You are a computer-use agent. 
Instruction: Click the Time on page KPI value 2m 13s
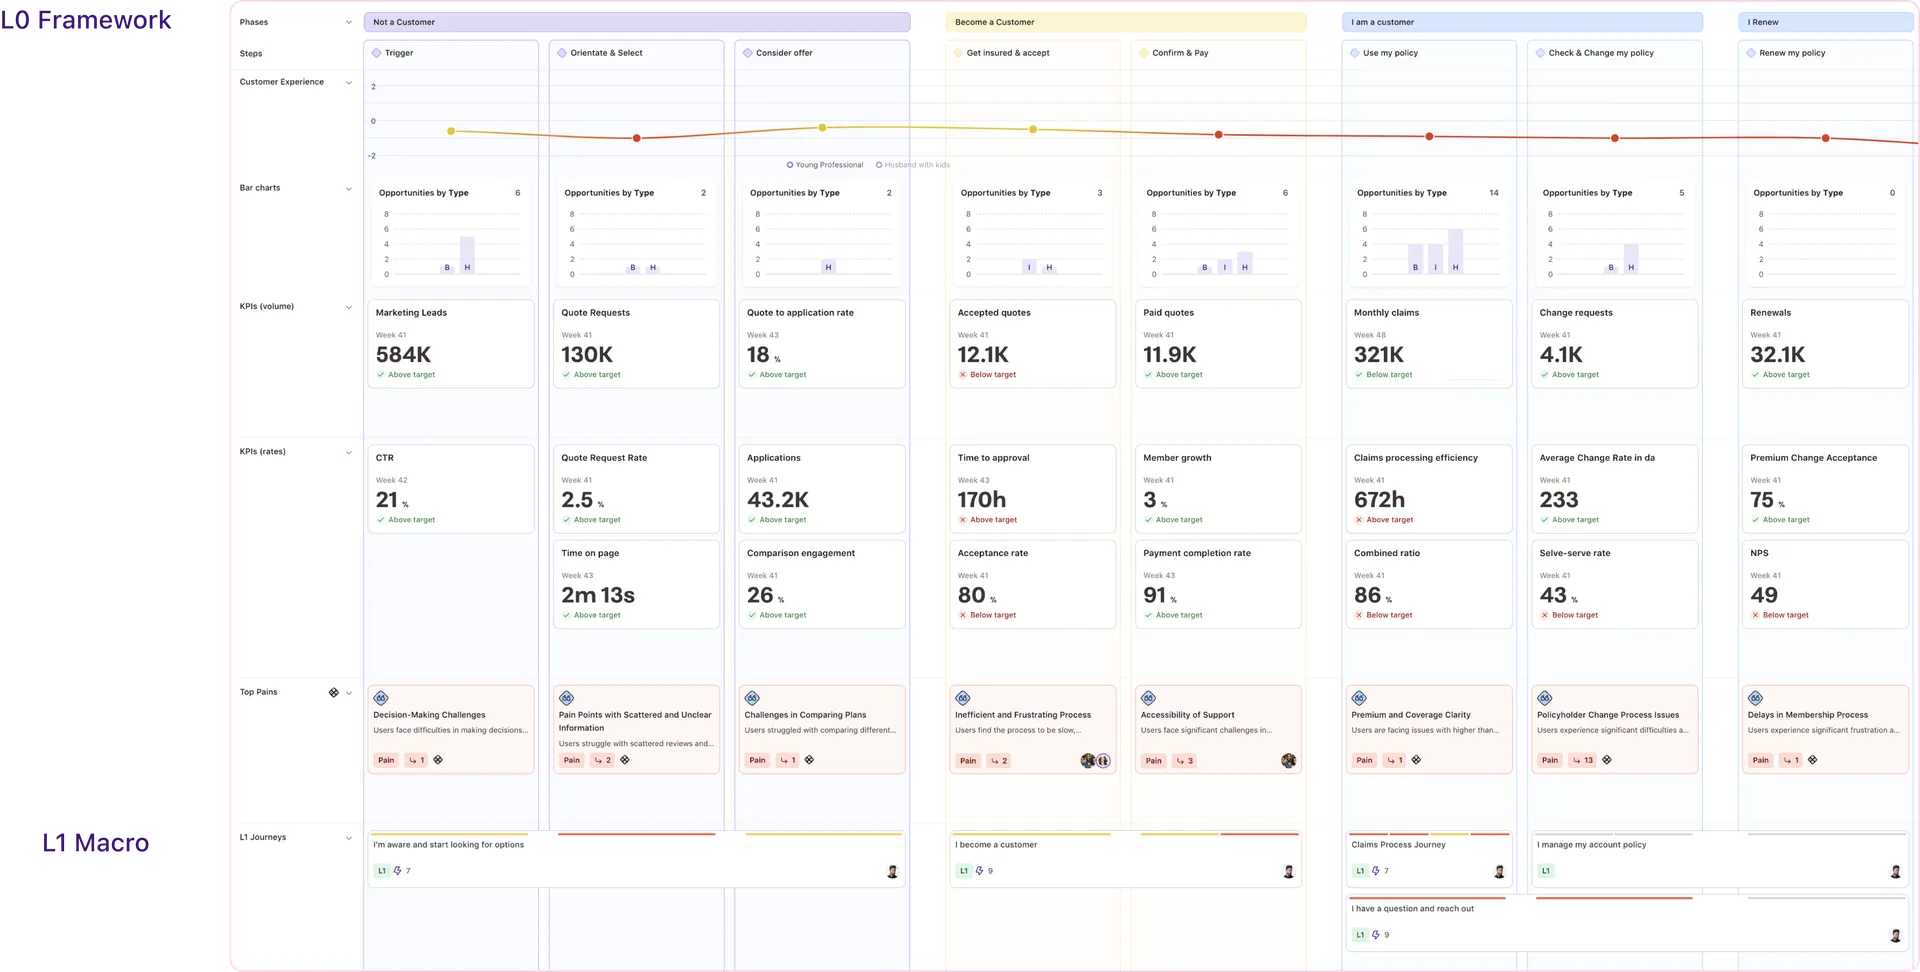coord(598,595)
